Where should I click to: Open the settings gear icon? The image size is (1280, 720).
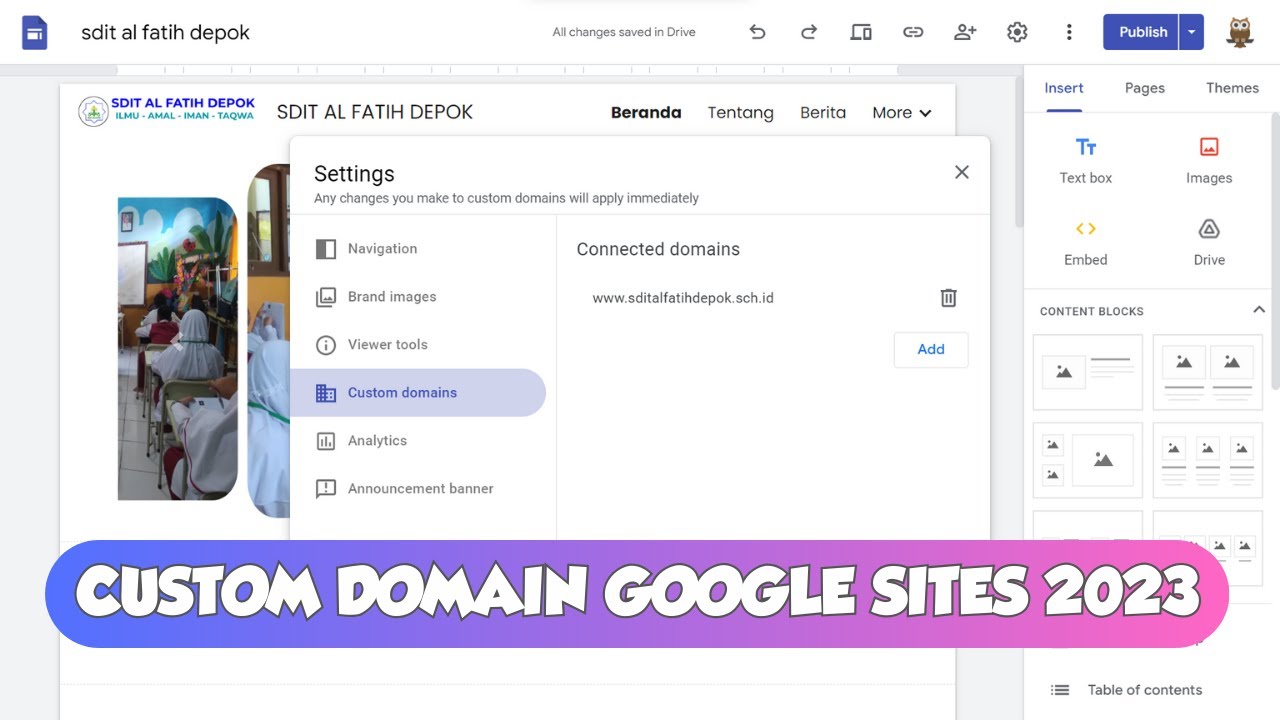(x=1017, y=32)
